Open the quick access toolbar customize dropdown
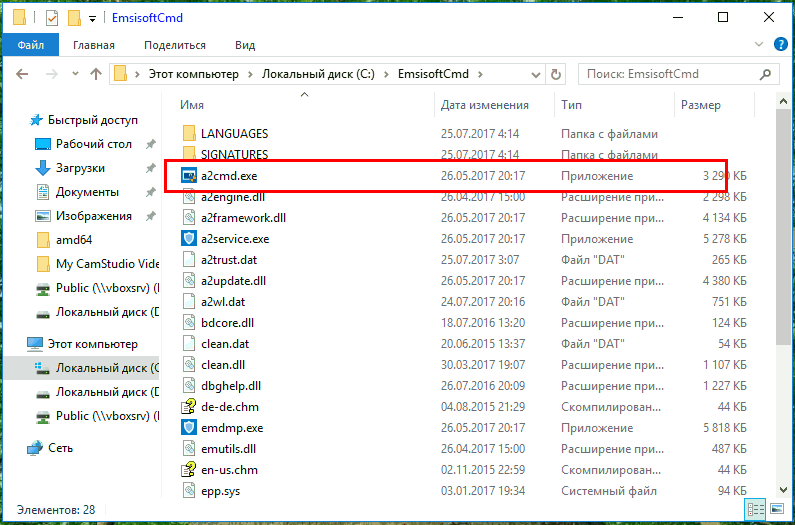This screenshot has height=525, width=795. coord(92,19)
